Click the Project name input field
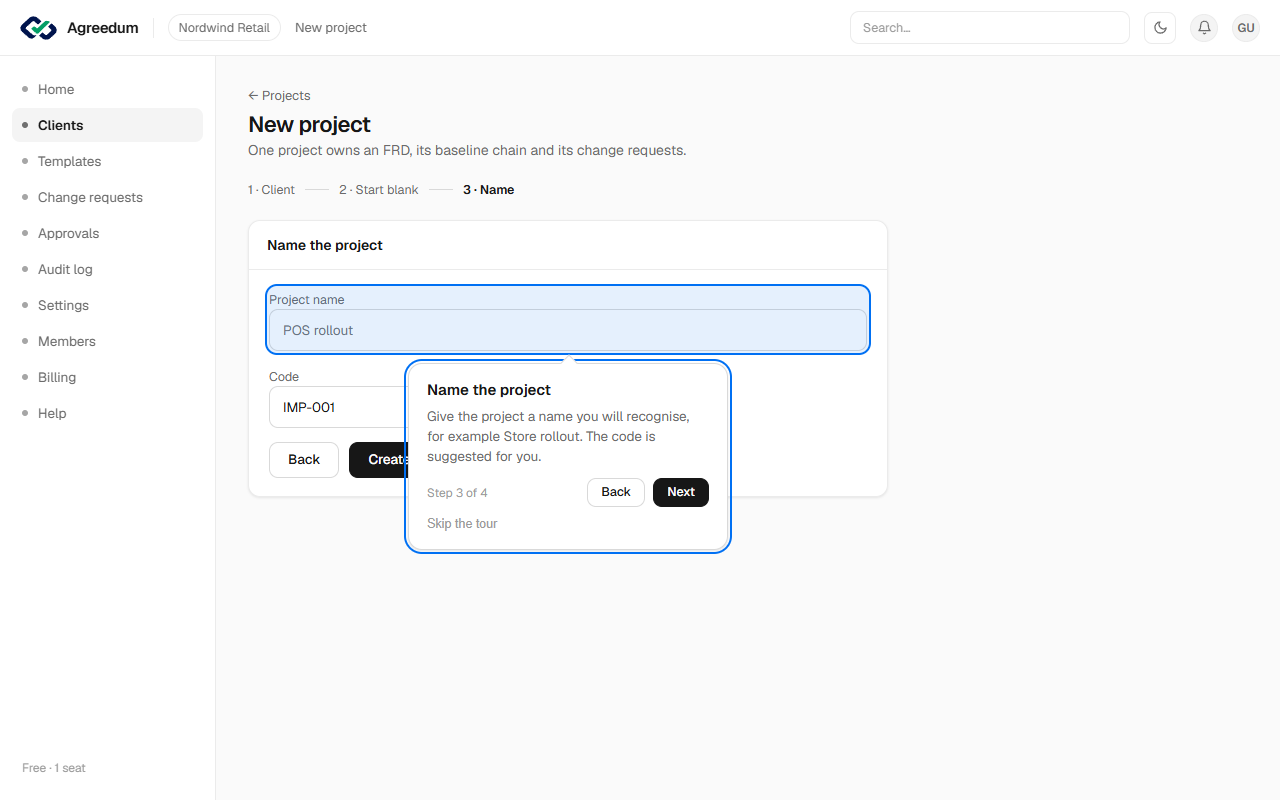 coord(568,330)
